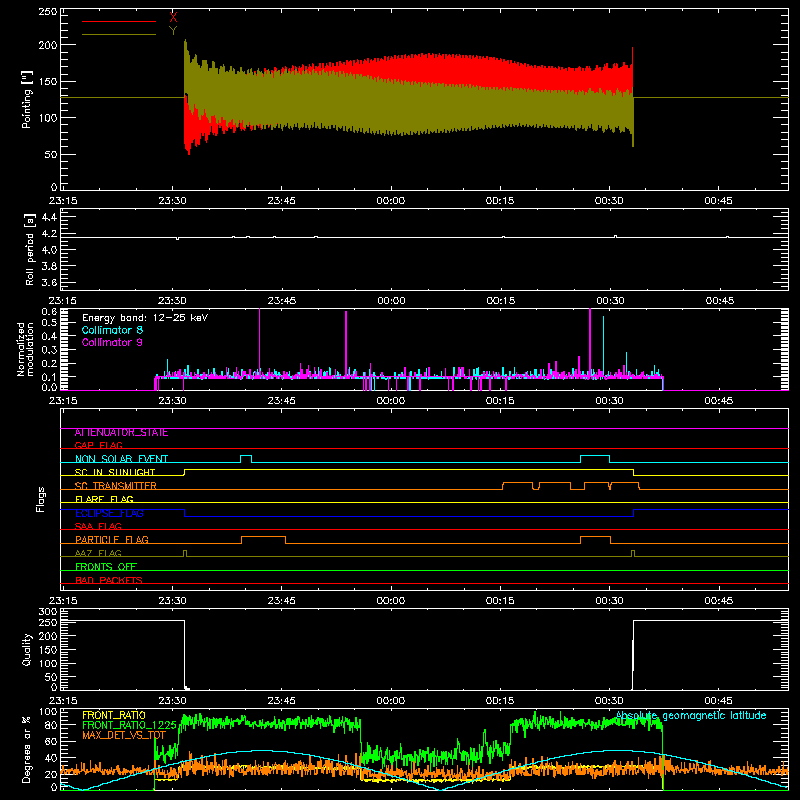Click the Collimator 8 legend entry
Screen dimensions: 800x800
point(112,330)
